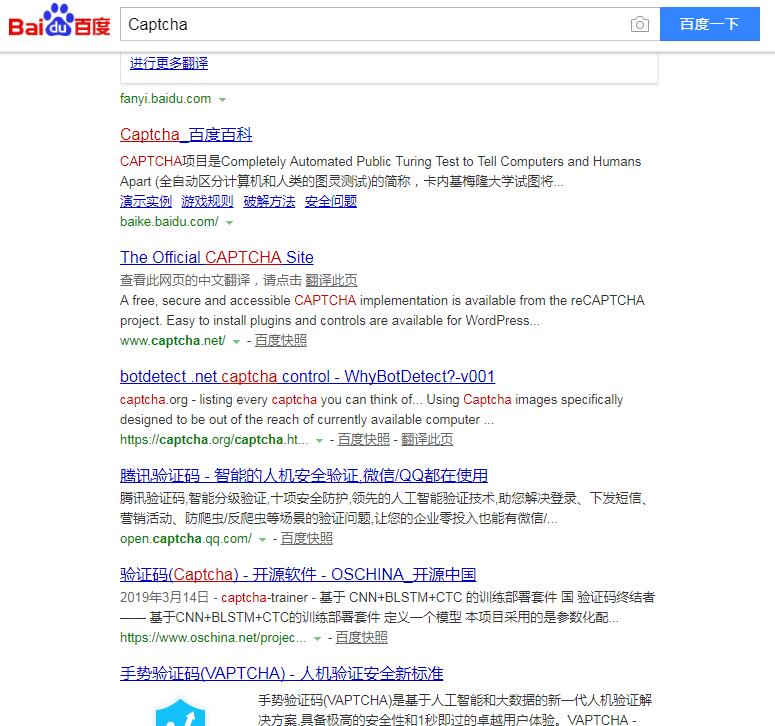Open 百度快照 for www.captcha.net
Screen dimensions: 775x726
tap(281, 341)
